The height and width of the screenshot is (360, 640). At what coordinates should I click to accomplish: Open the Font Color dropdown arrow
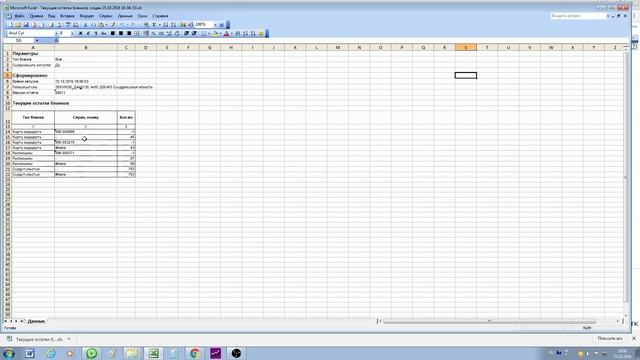(231, 33)
